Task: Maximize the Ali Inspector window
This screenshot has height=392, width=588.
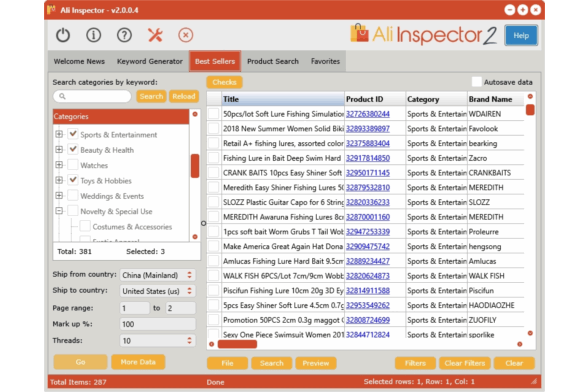Action: click(x=522, y=10)
